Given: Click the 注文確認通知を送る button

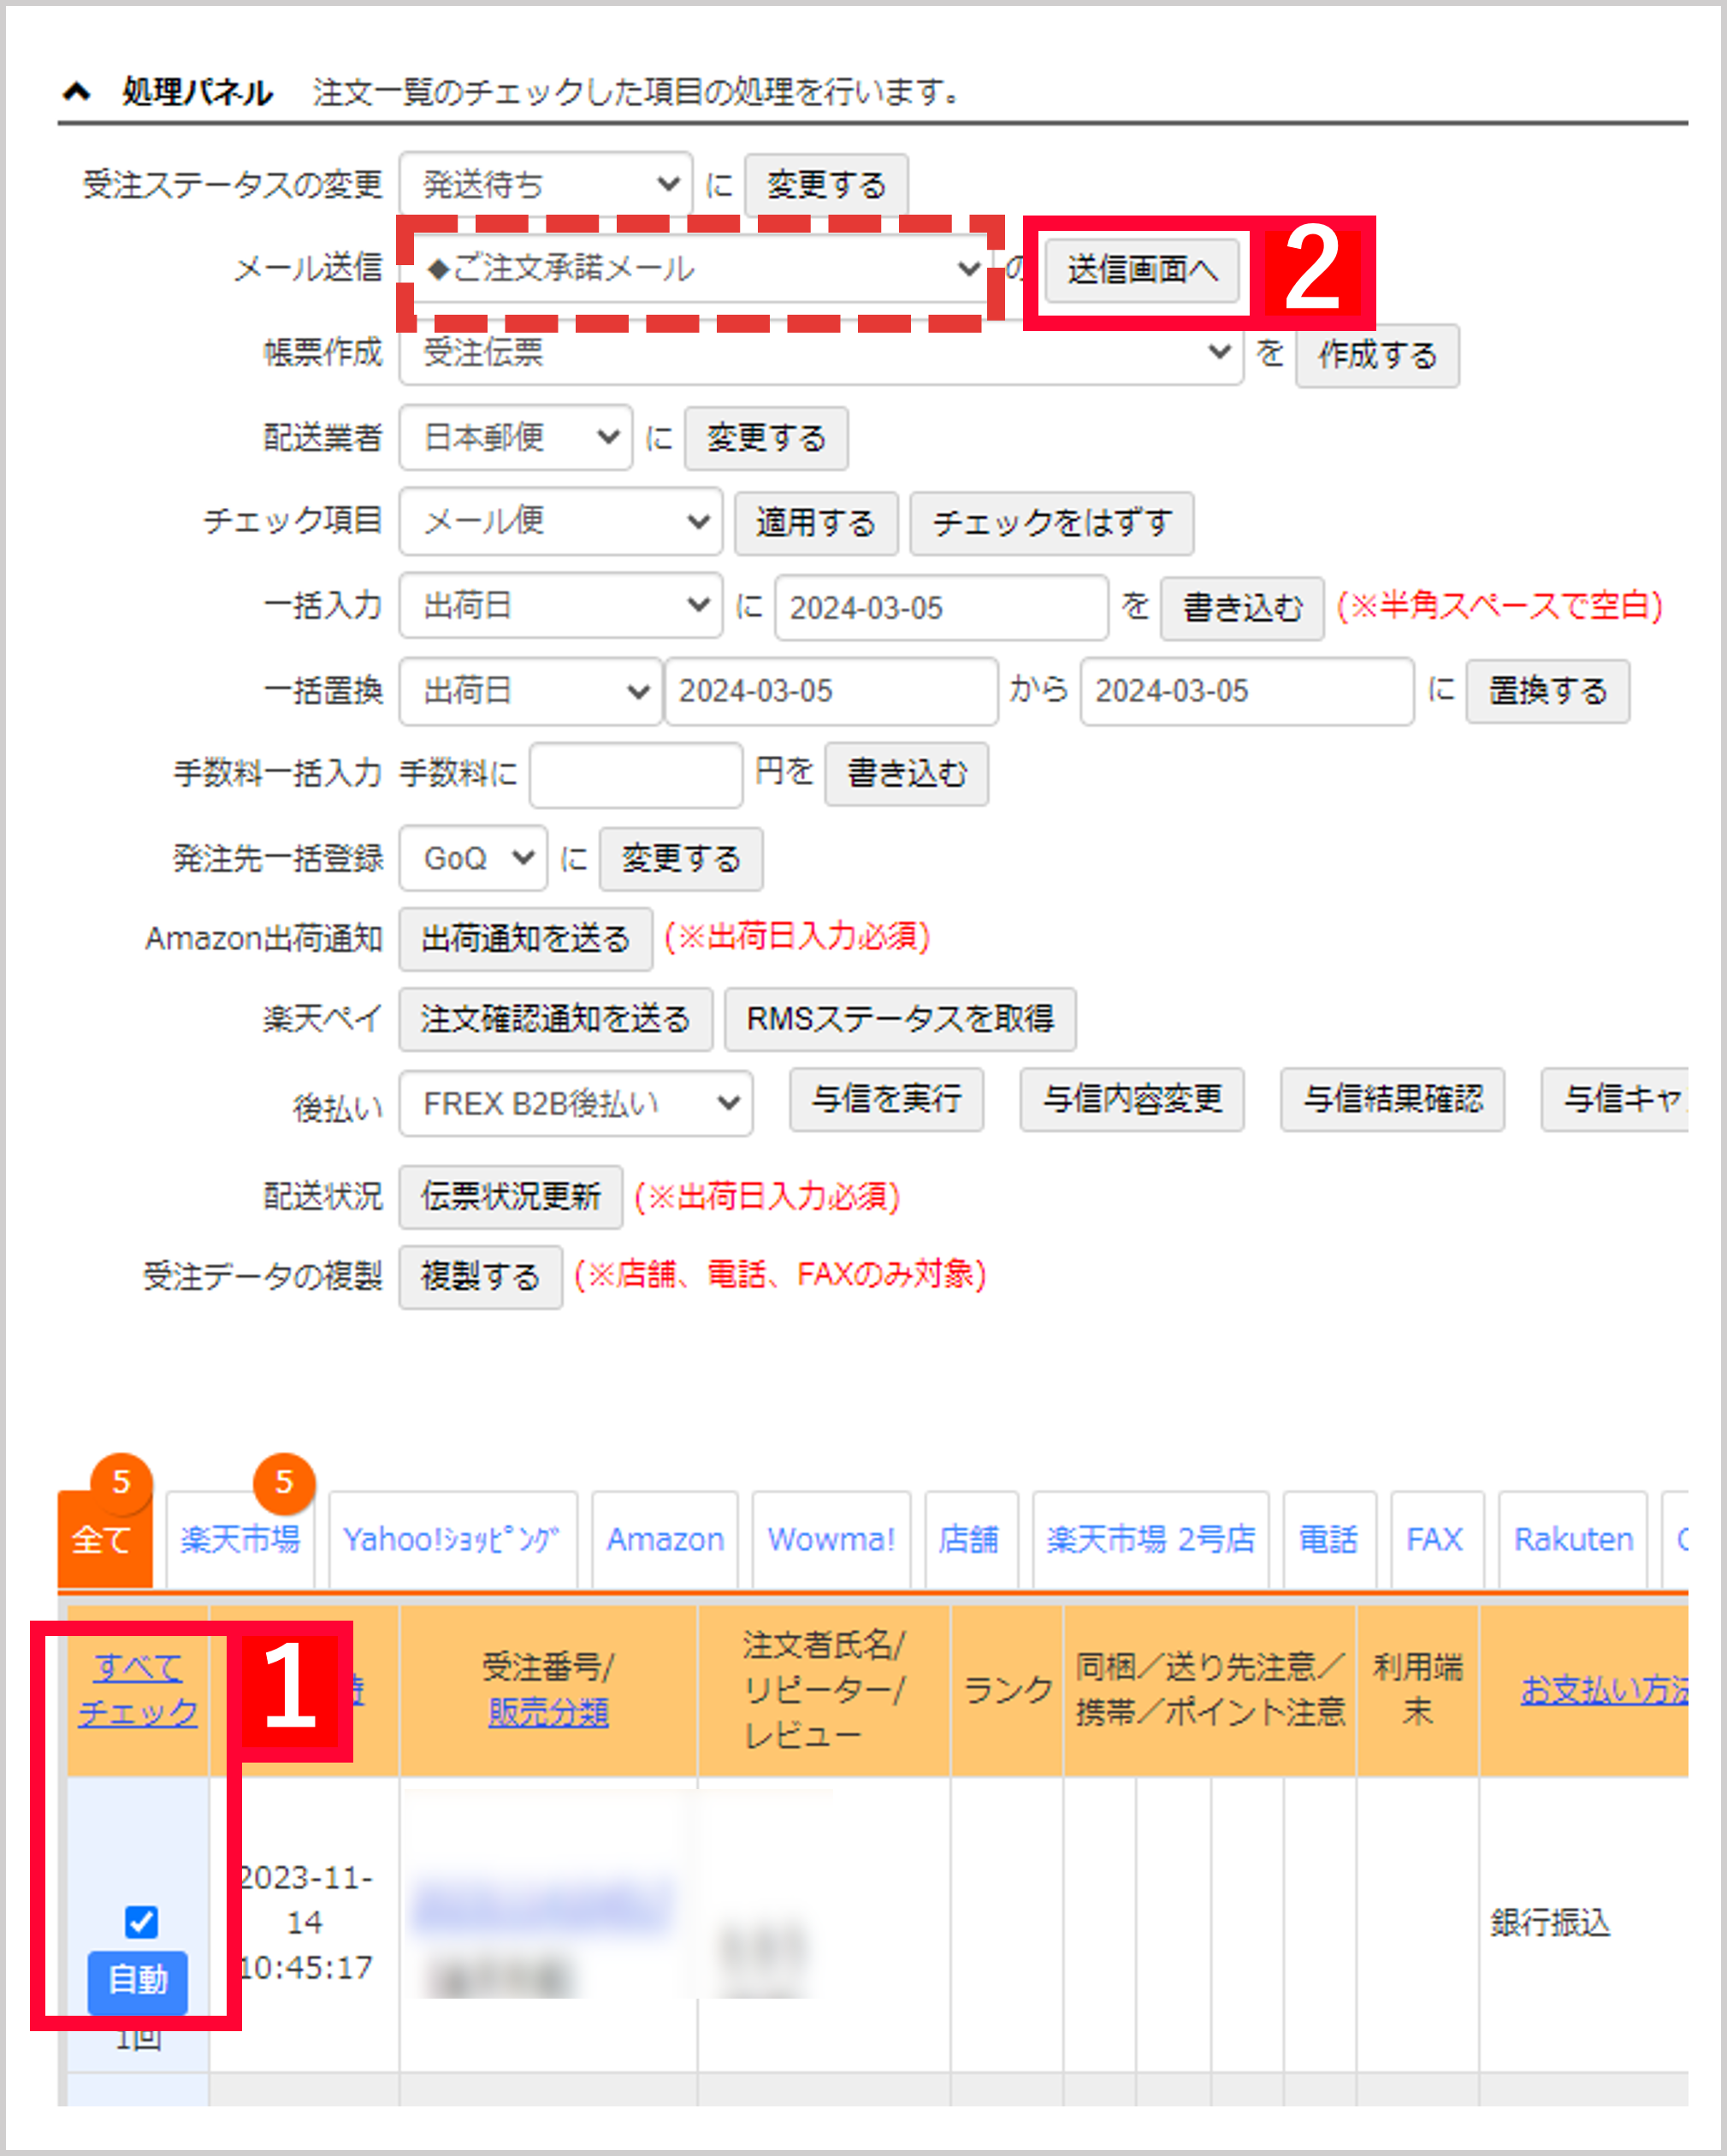Looking at the screenshot, I should tap(556, 1019).
